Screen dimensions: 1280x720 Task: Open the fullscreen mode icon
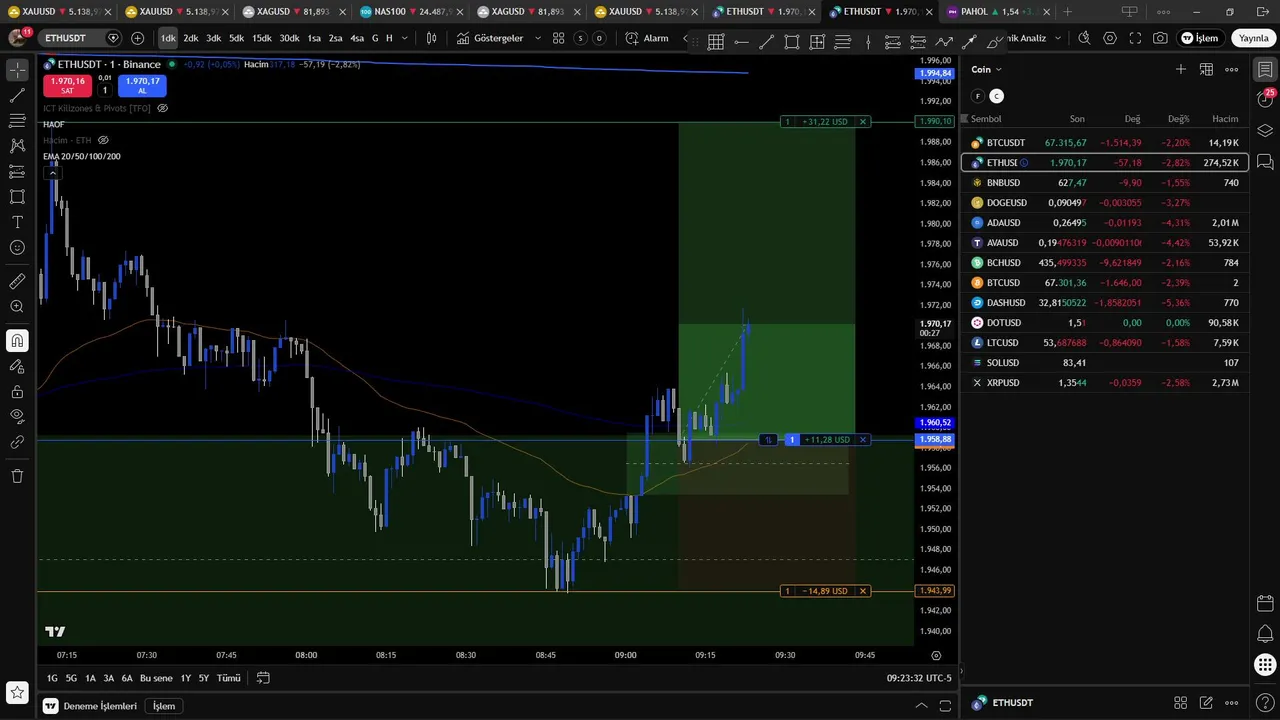tap(1135, 38)
